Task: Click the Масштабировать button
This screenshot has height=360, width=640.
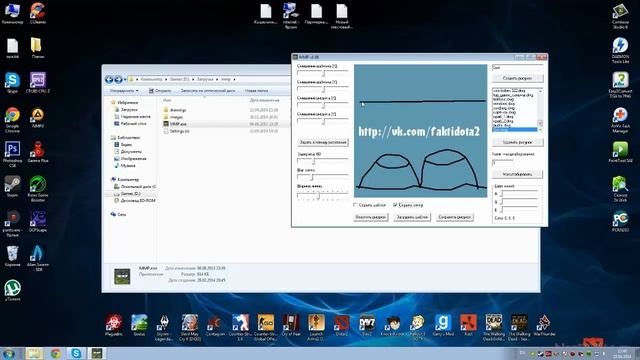Action: (518, 174)
